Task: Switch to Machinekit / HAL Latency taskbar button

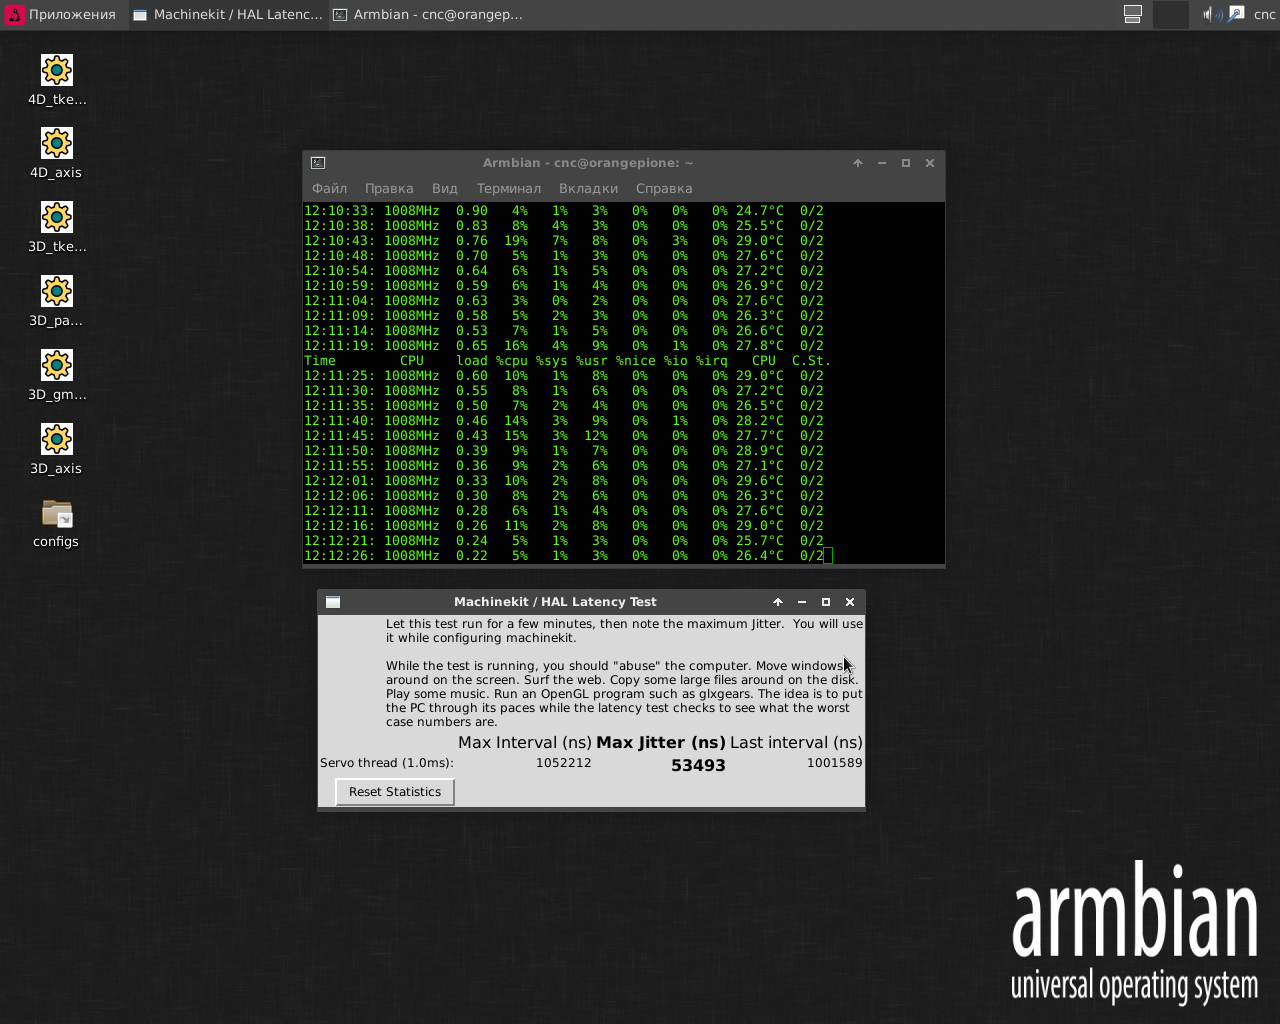Action: tap(228, 14)
